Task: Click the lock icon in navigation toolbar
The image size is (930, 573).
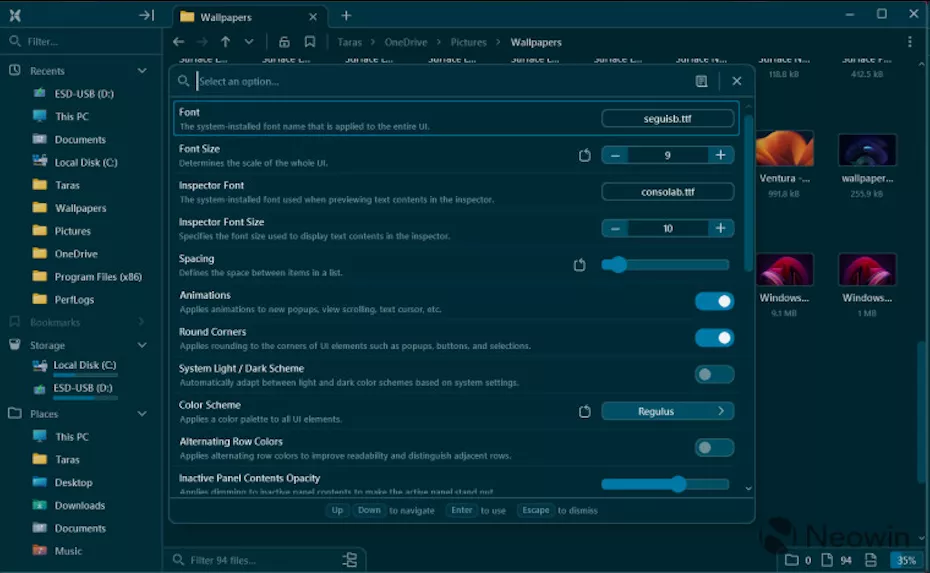Action: point(284,42)
